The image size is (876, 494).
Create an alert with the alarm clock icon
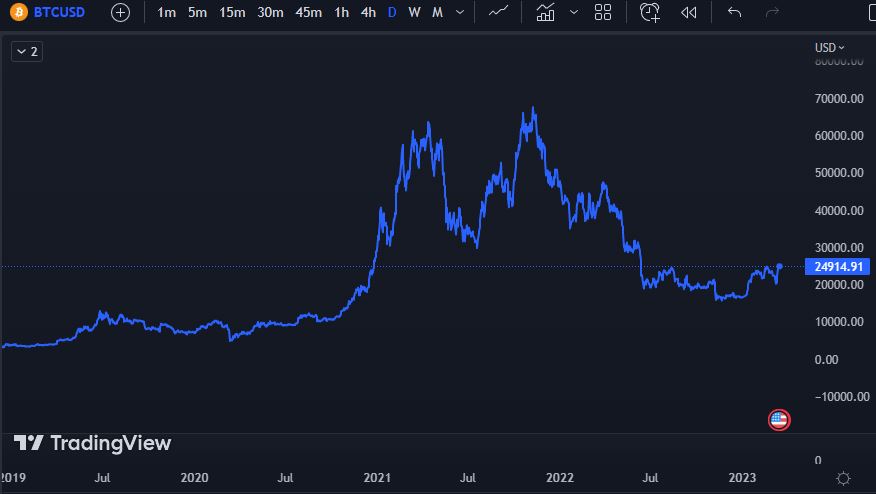click(650, 12)
